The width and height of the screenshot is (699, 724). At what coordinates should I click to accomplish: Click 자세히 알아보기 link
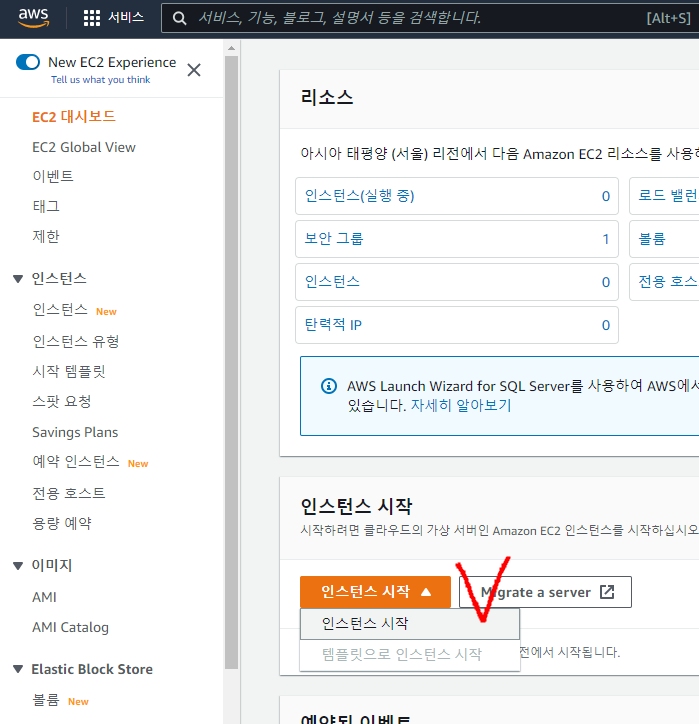pyautogui.click(x=461, y=405)
